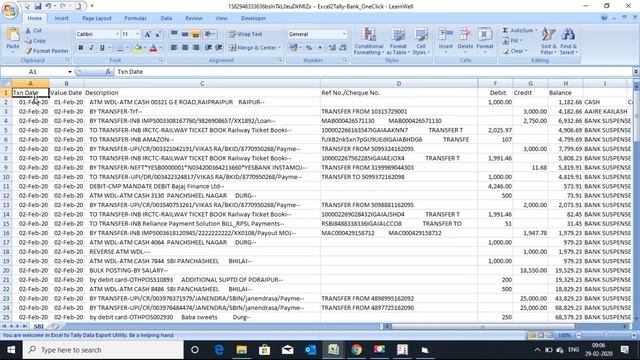Click the horizontal scrollbar thumb

482,327
